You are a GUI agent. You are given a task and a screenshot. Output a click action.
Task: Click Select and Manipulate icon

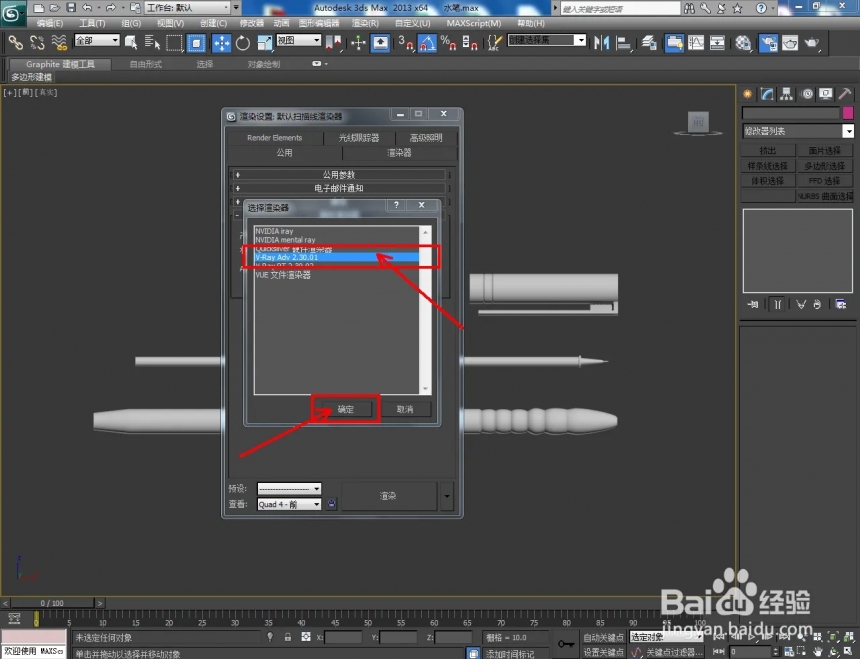[x=358, y=42]
